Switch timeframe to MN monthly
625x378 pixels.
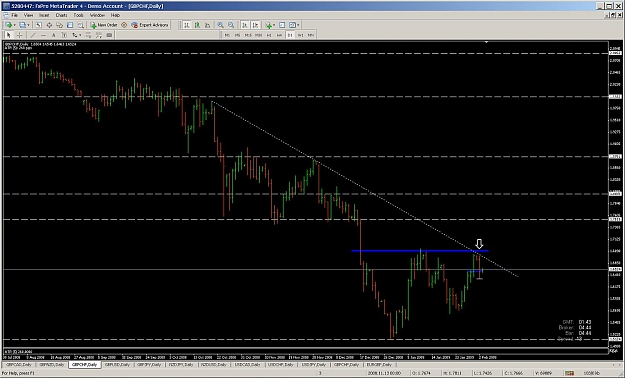[x=311, y=35]
